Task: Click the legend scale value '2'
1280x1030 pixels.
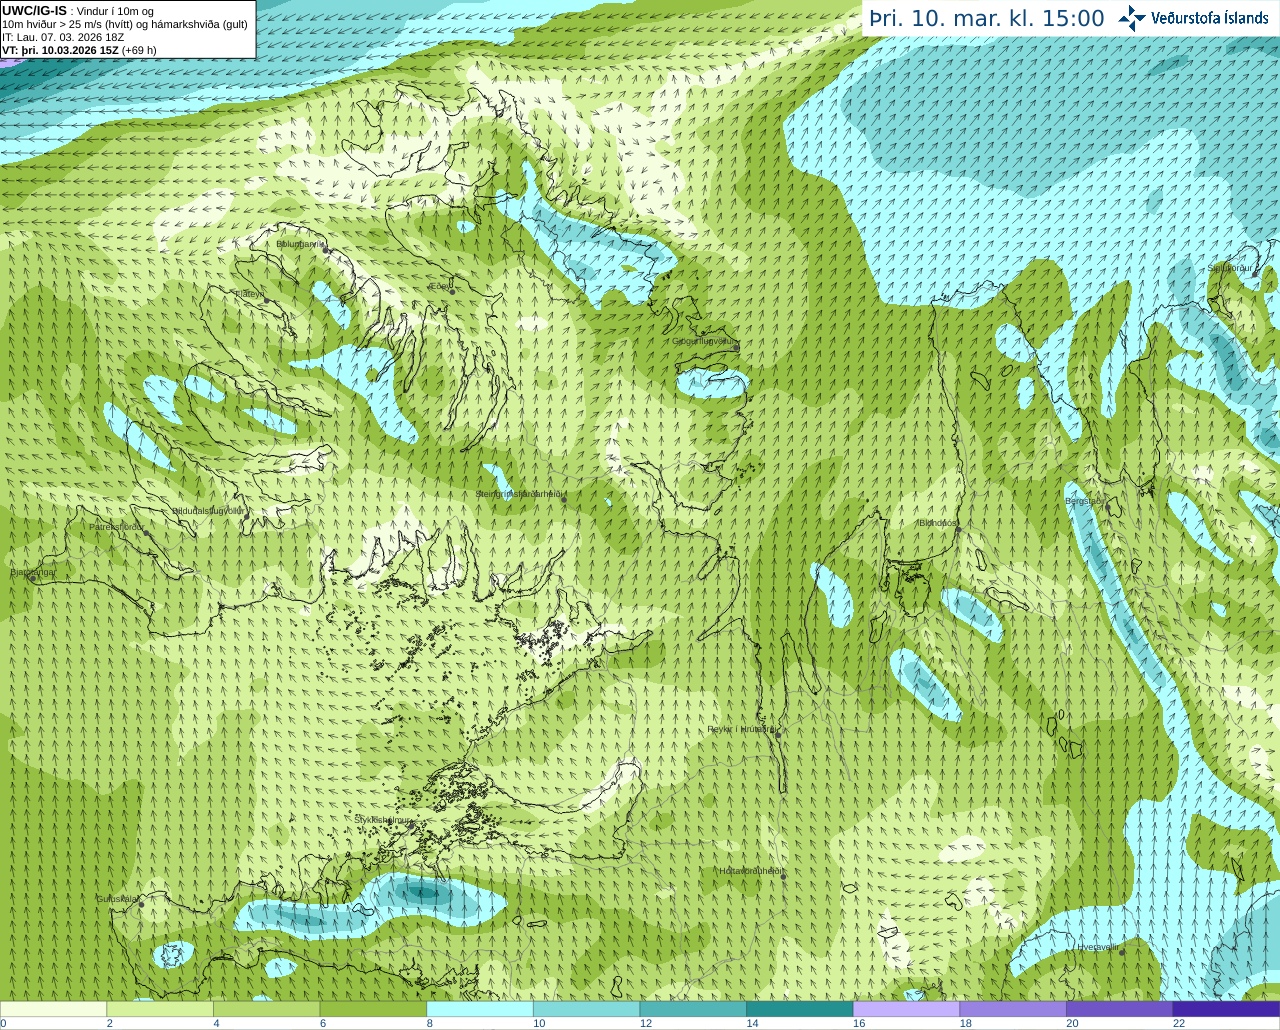Action: pos(110,1023)
